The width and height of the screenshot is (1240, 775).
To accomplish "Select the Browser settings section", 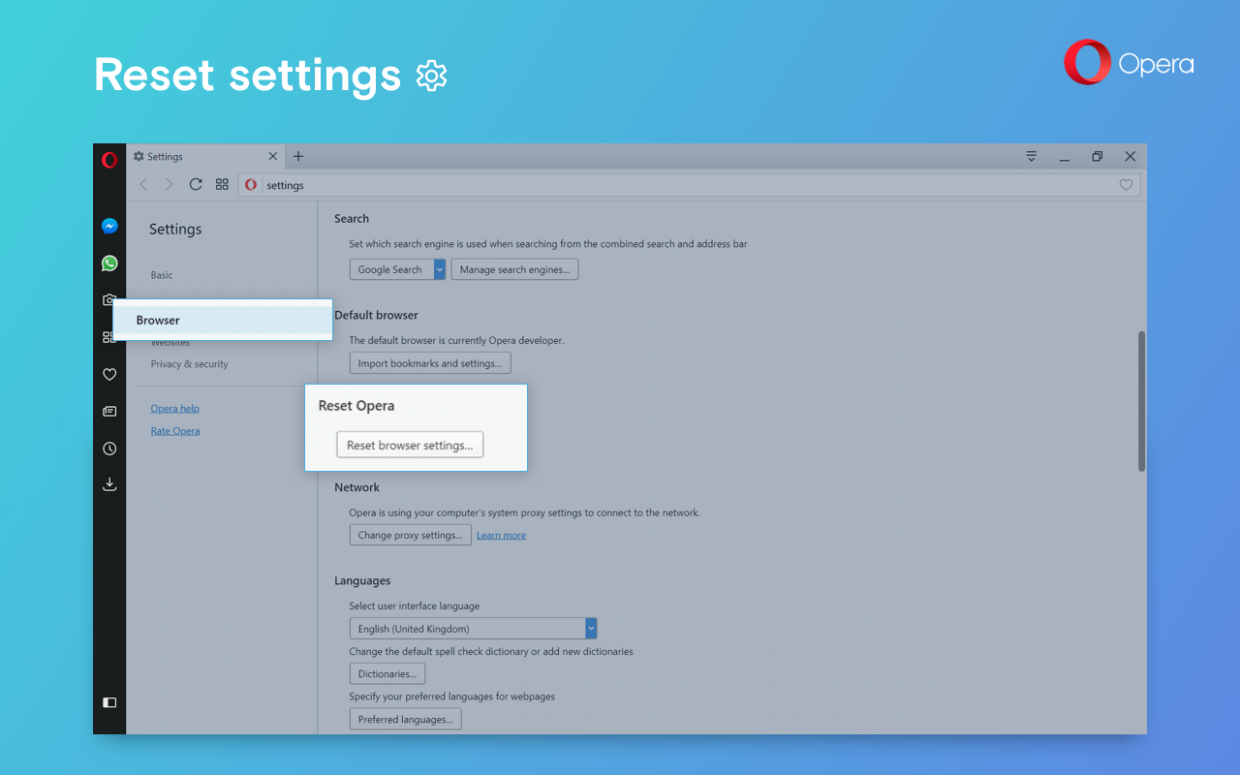I will coord(158,319).
